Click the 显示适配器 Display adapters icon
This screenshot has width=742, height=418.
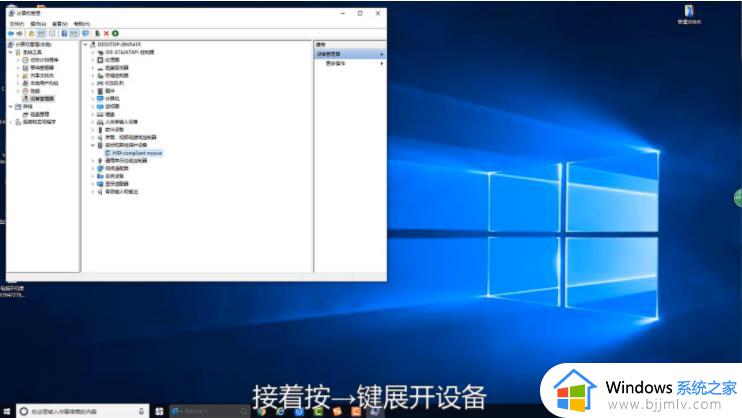[x=100, y=184]
